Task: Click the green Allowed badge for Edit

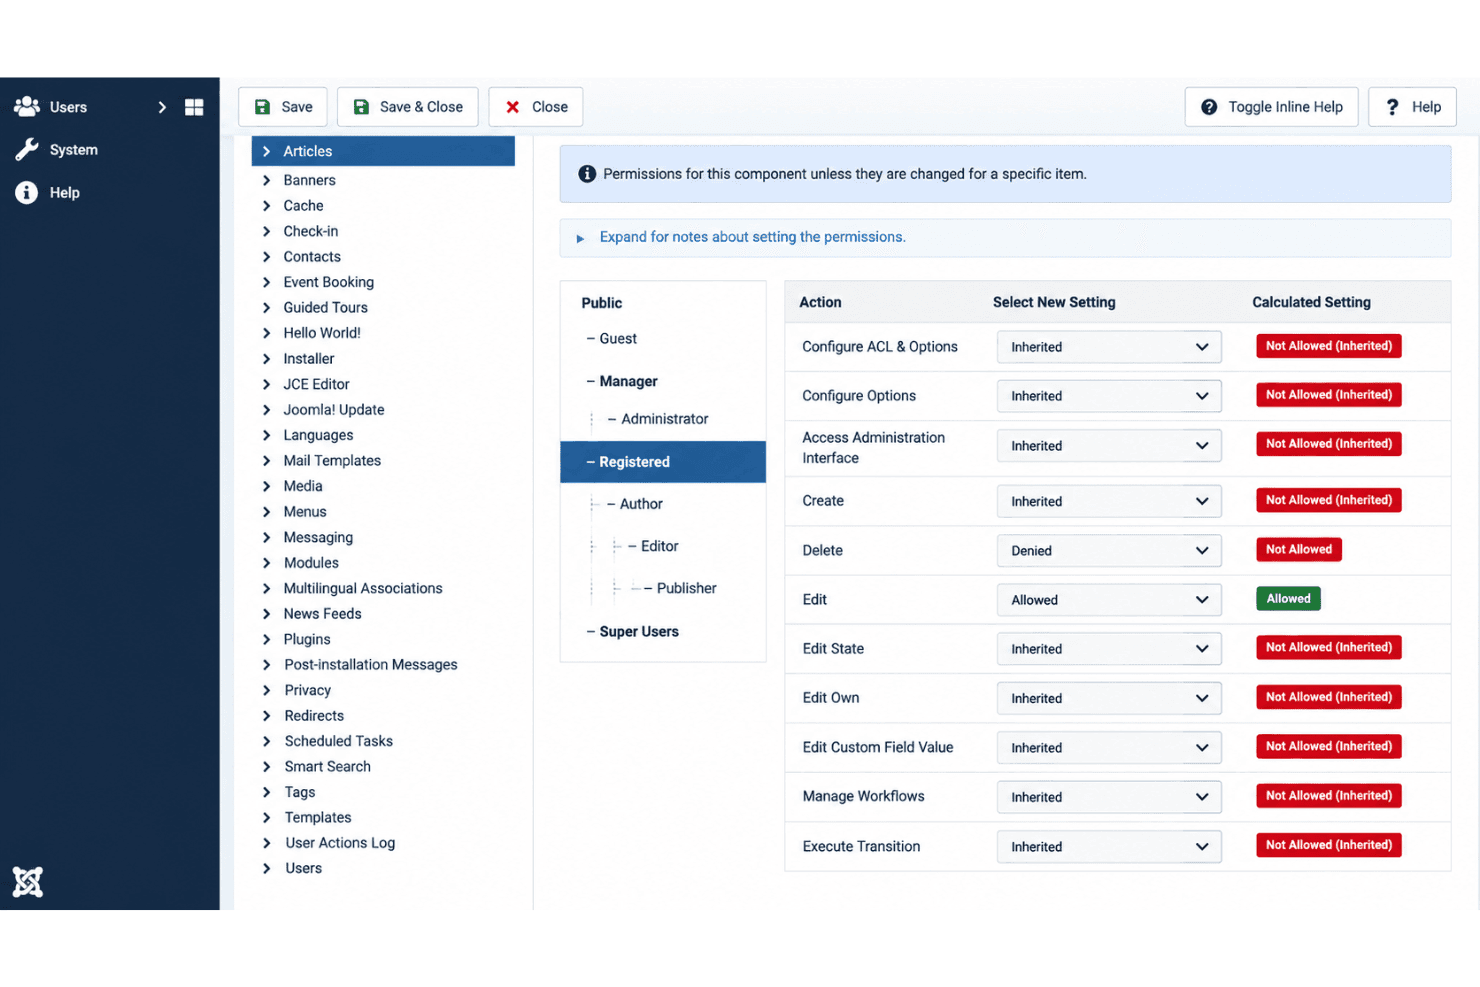Action: point(1288,599)
